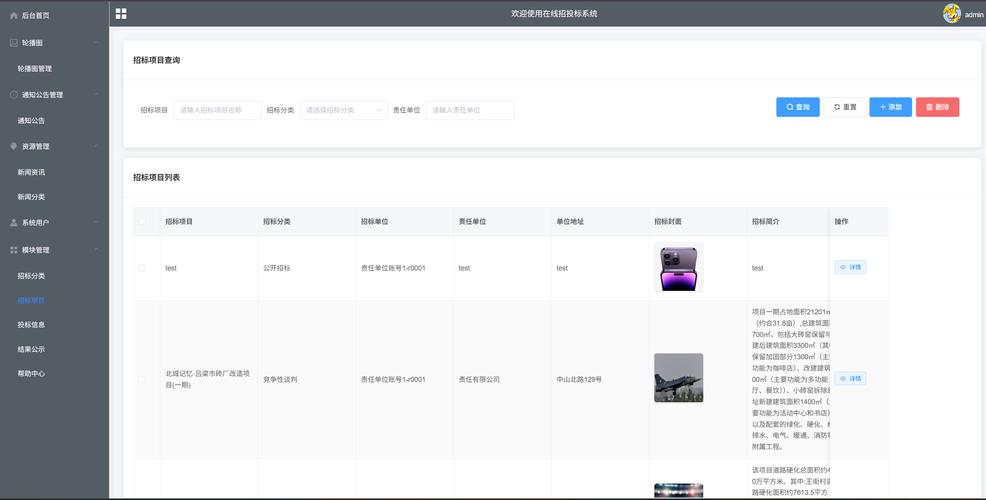The width and height of the screenshot is (986, 500).
Task: Click the clock icon beside 通知公告管理
Action: coord(14,94)
